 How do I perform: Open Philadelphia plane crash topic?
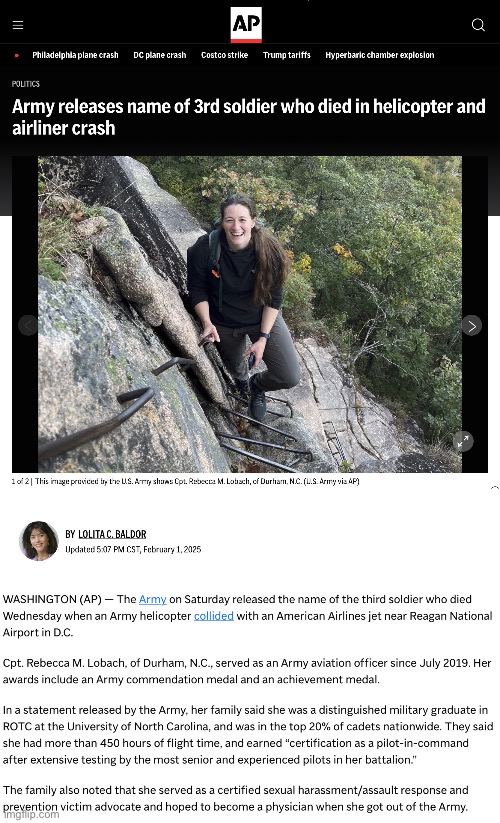coord(75,55)
